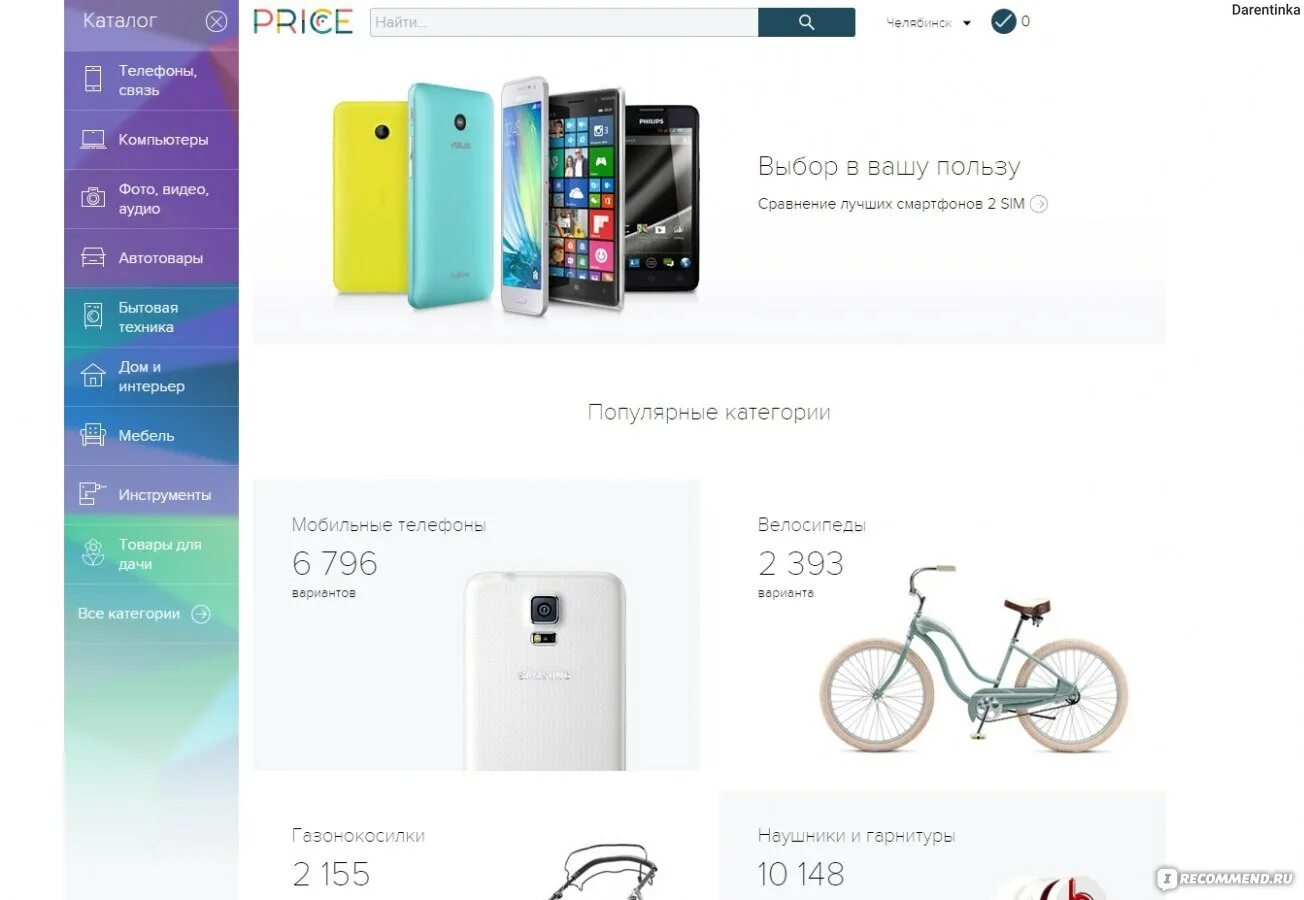
Task: Focus the Найти search field
Action: tap(564, 23)
